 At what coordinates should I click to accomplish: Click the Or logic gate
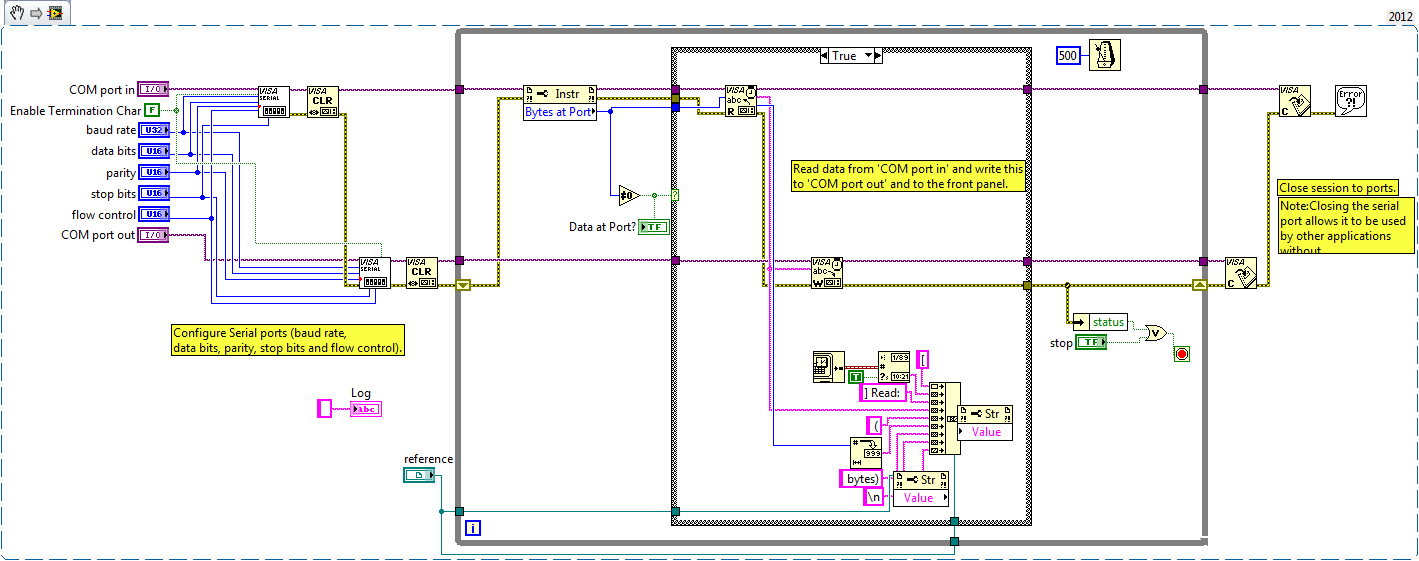1156,332
